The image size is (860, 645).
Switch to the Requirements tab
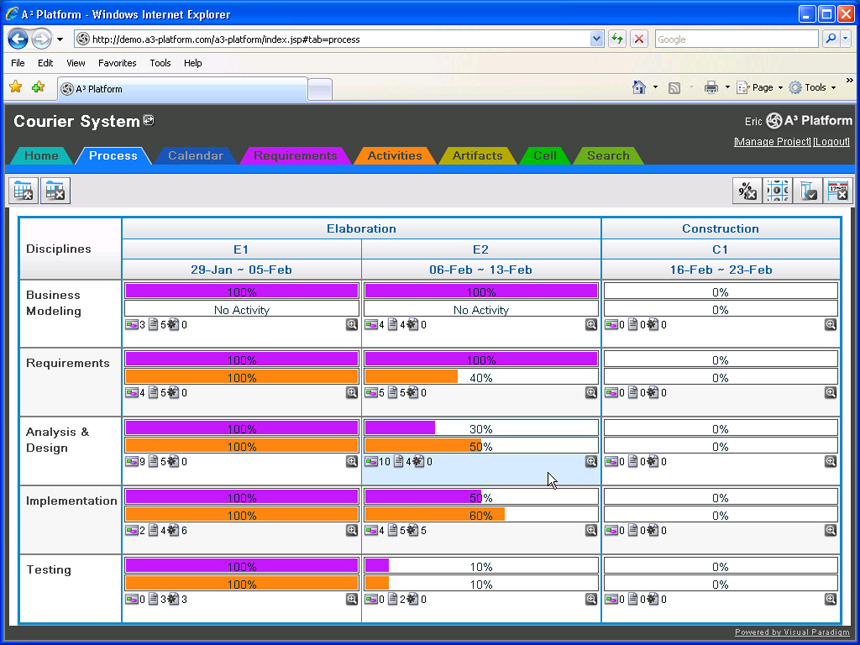[x=295, y=156]
